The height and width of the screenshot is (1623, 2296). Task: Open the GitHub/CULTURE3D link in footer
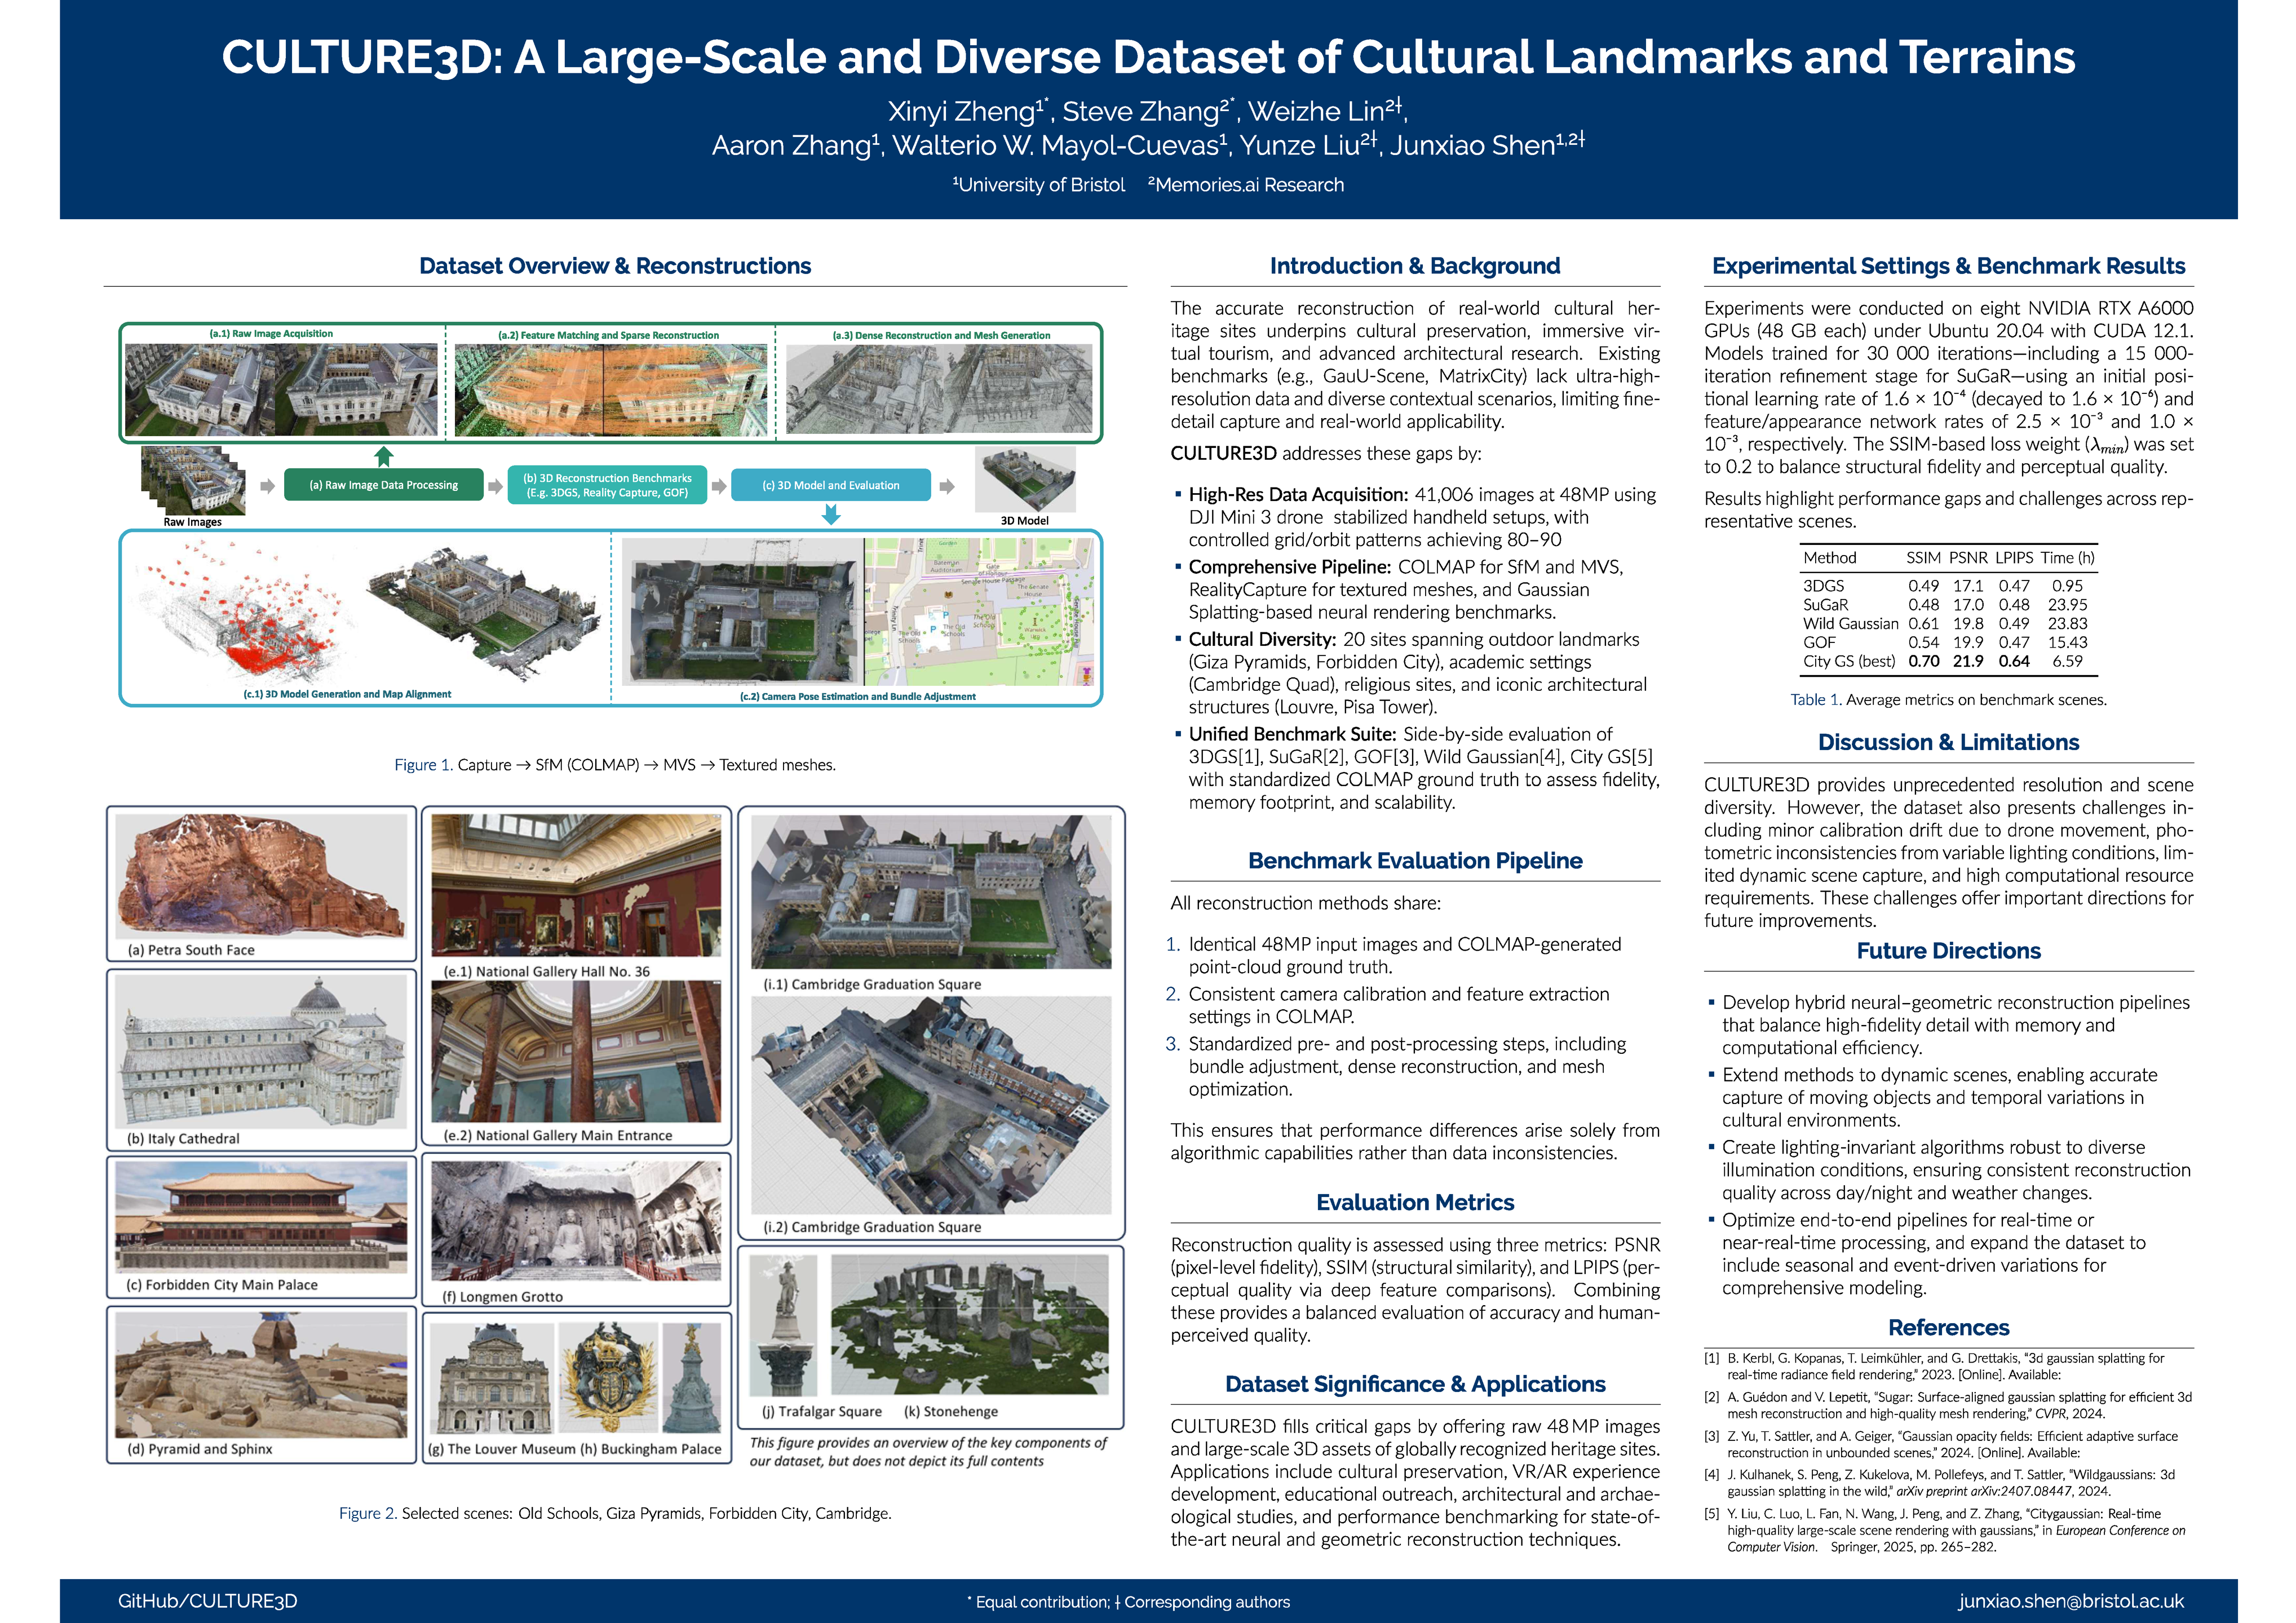click(x=208, y=1601)
